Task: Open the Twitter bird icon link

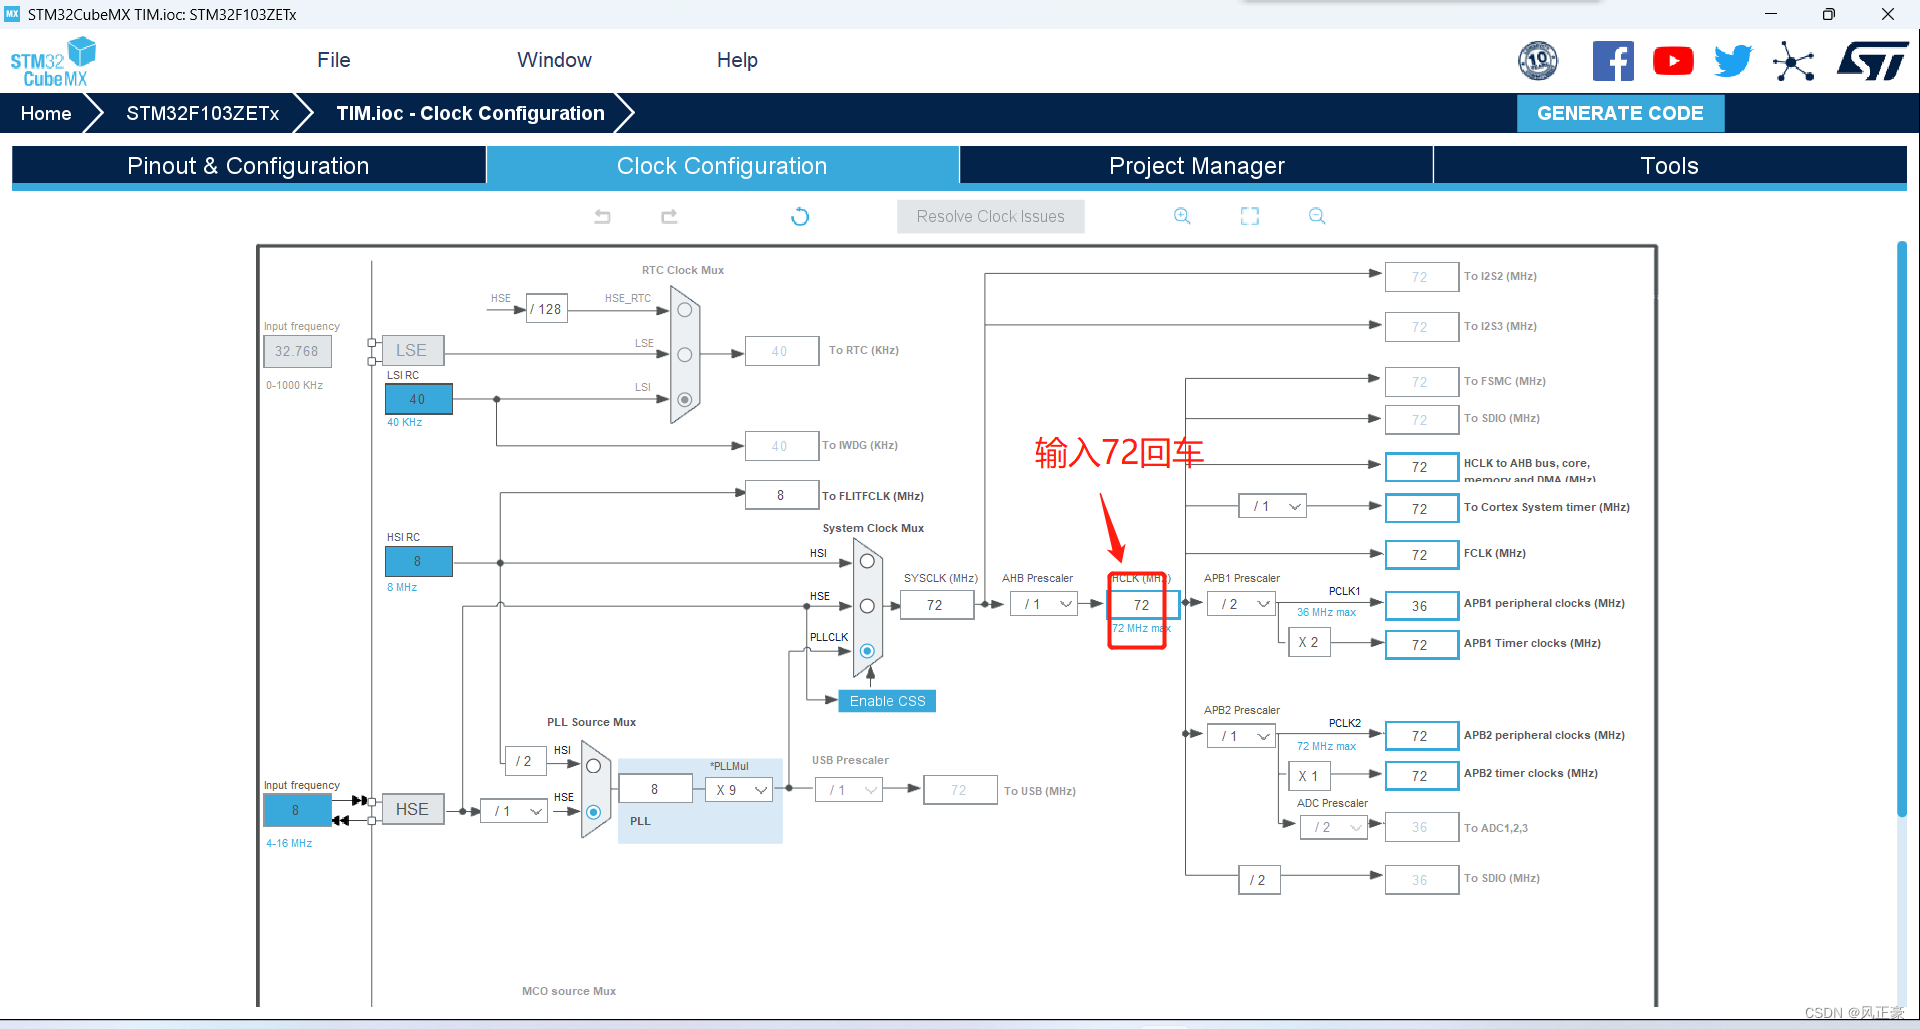Action: tap(1733, 61)
